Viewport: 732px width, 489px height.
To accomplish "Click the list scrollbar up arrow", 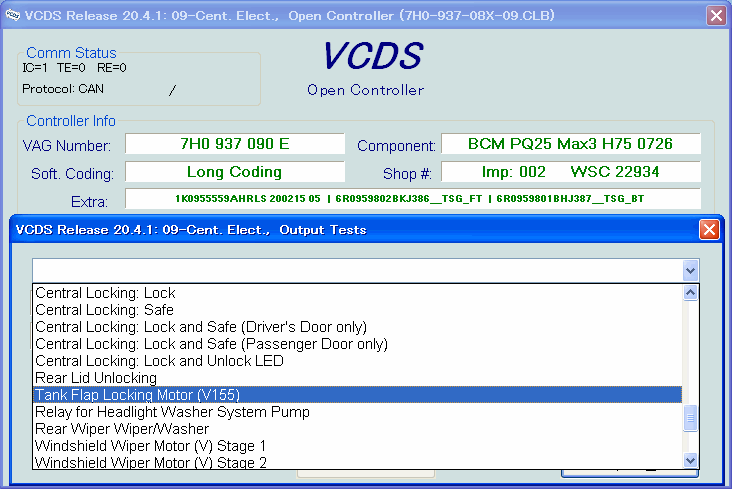I will point(690,293).
